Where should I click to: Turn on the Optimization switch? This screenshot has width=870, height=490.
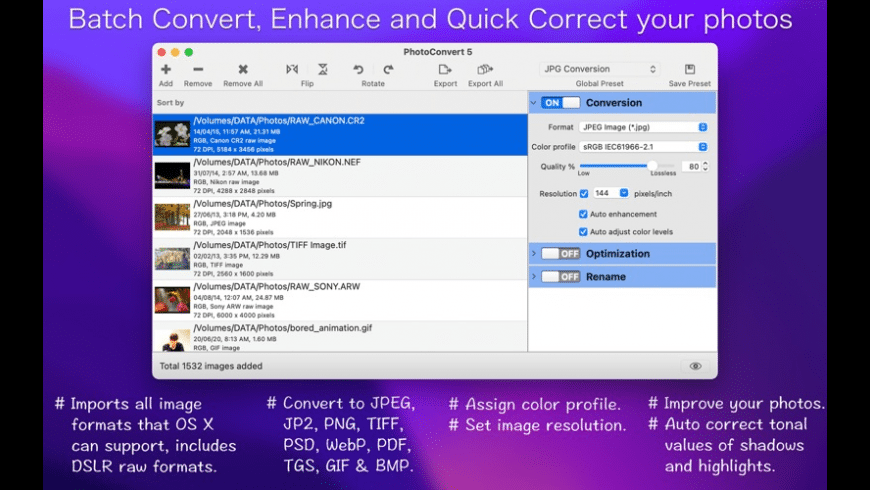pyautogui.click(x=560, y=254)
